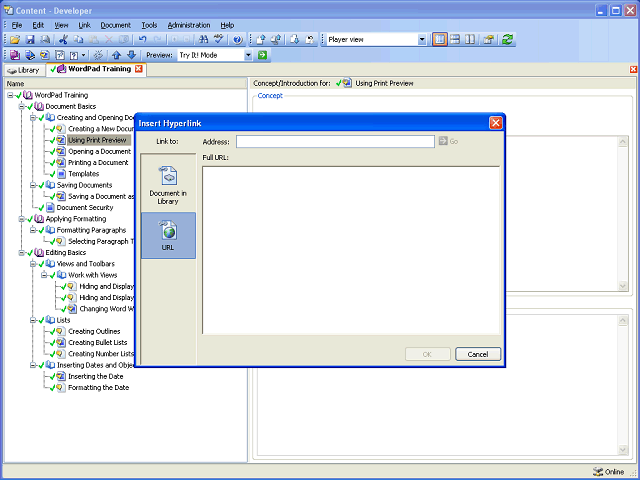Open the Player view dropdown
This screenshot has height=480, width=640.
[x=422, y=40]
